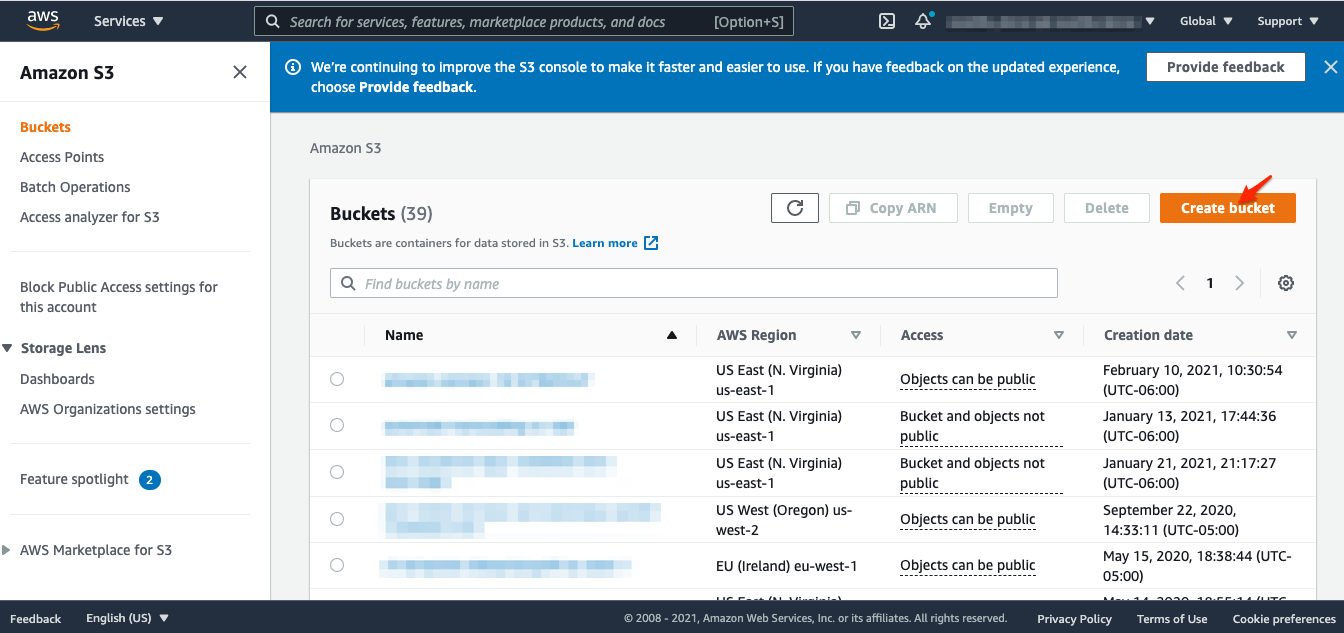The width and height of the screenshot is (1344, 633).
Task: Click the Delete button
Action: click(x=1107, y=208)
